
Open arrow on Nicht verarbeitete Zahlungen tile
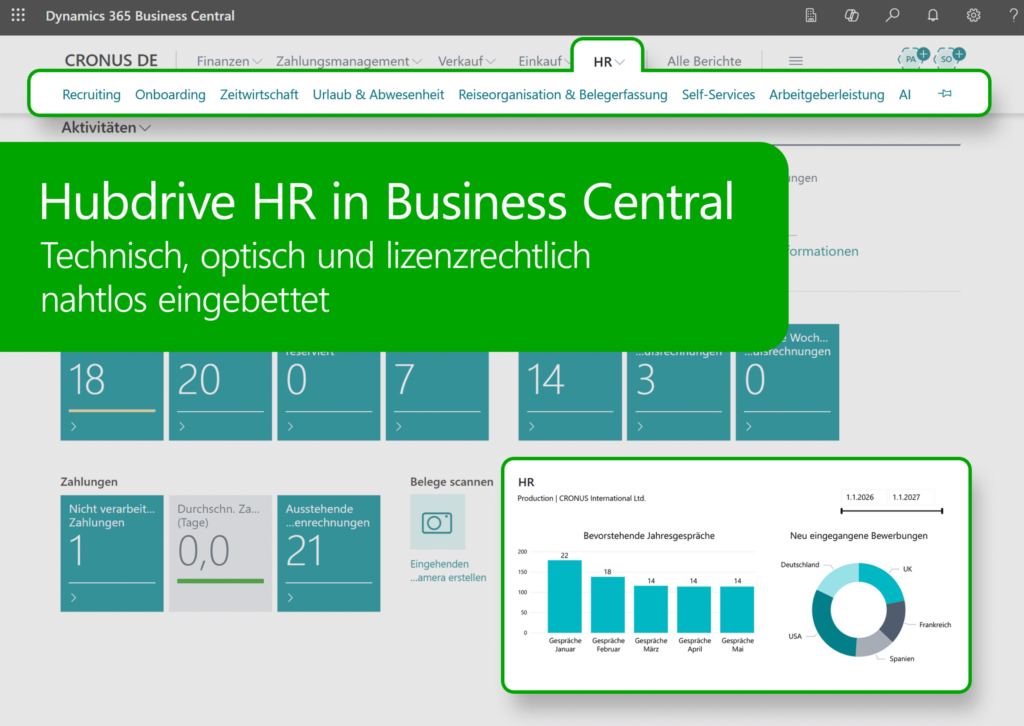click(74, 597)
